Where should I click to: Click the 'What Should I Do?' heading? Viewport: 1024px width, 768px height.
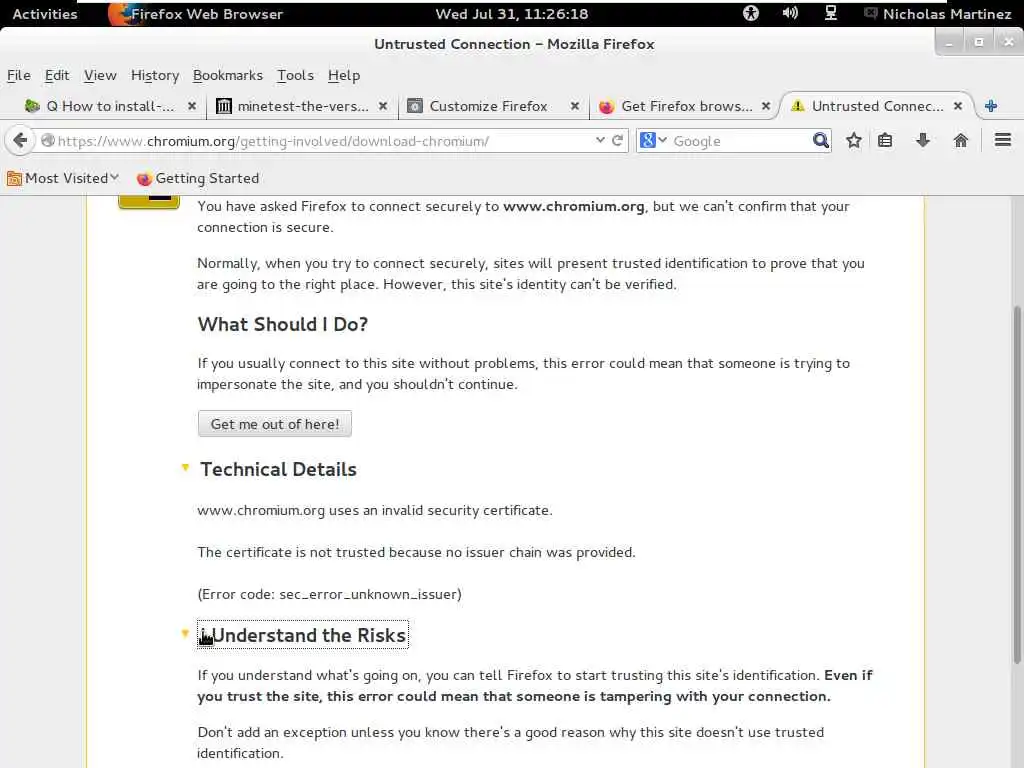[283, 324]
